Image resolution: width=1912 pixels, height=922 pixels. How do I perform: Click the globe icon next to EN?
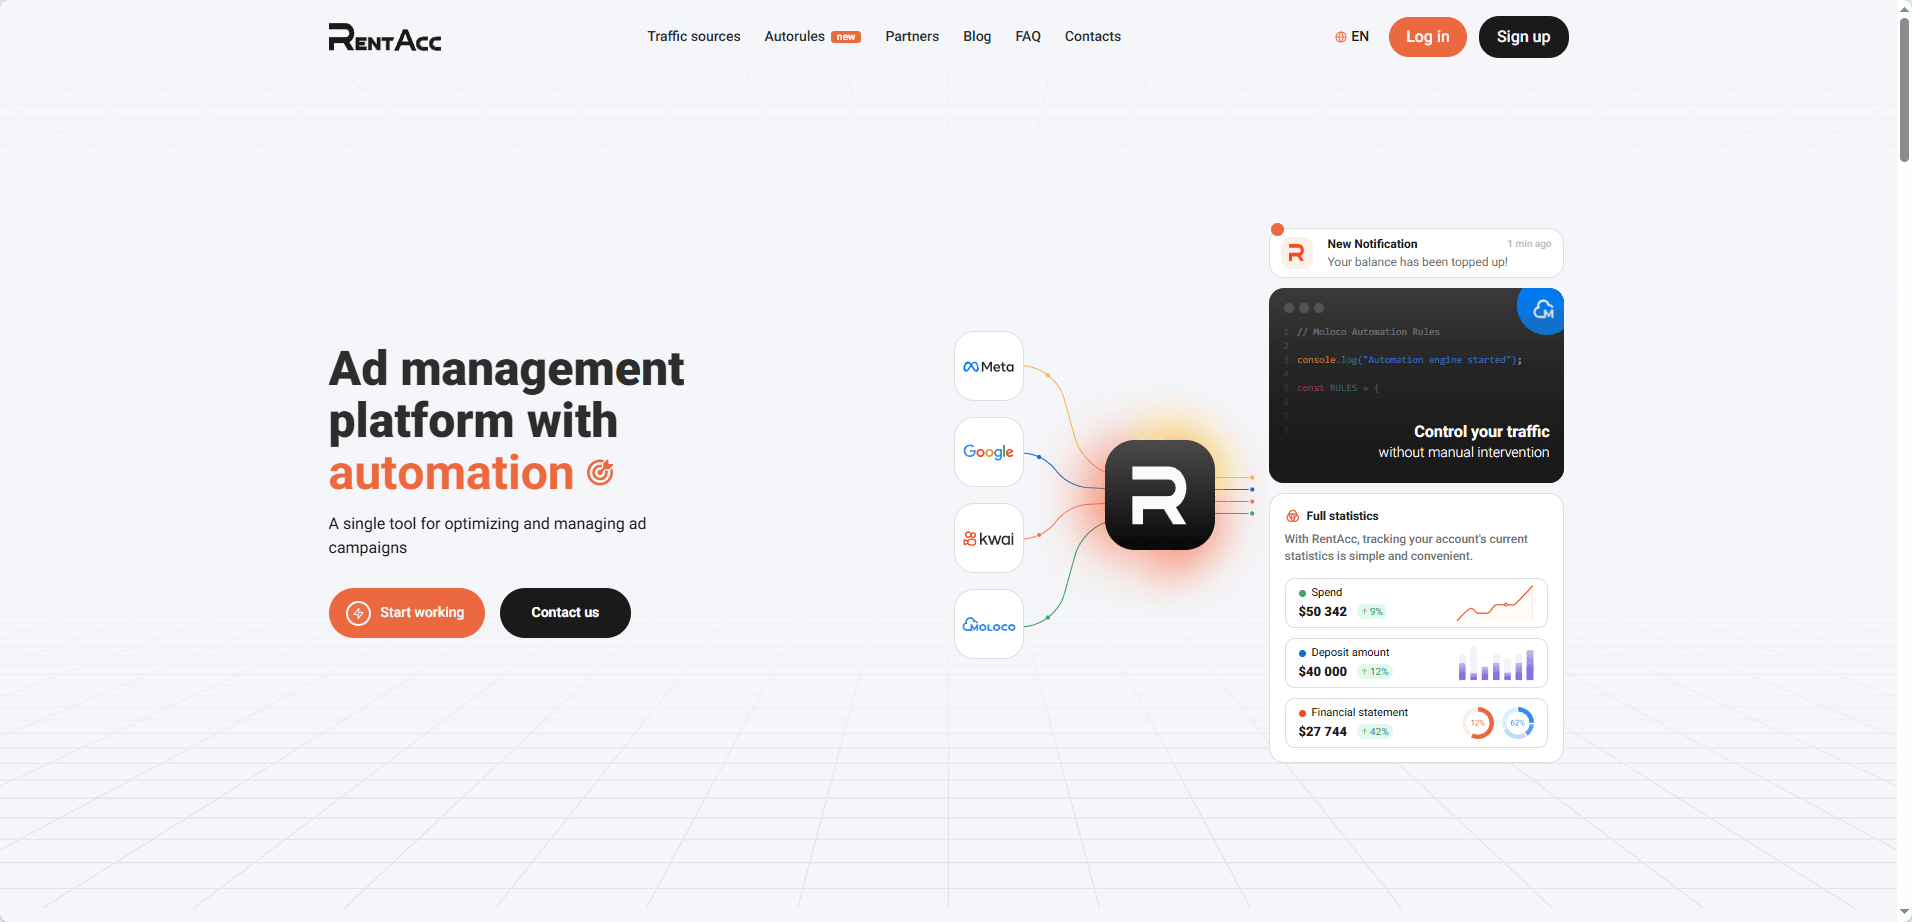pos(1341,37)
